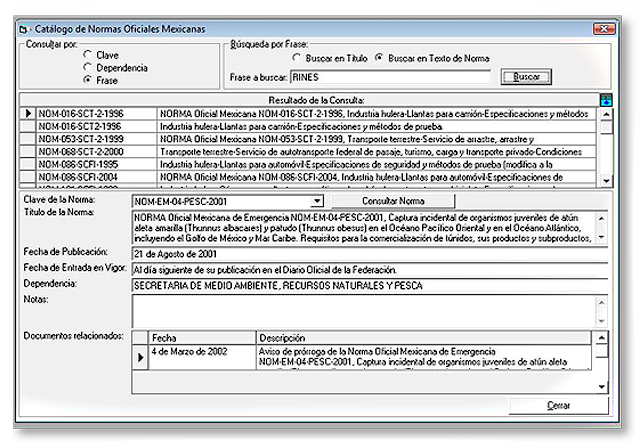
Task: Select result row NOM-086-SCFI-1995
Action: pyautogui.click(x=308, y=164)
